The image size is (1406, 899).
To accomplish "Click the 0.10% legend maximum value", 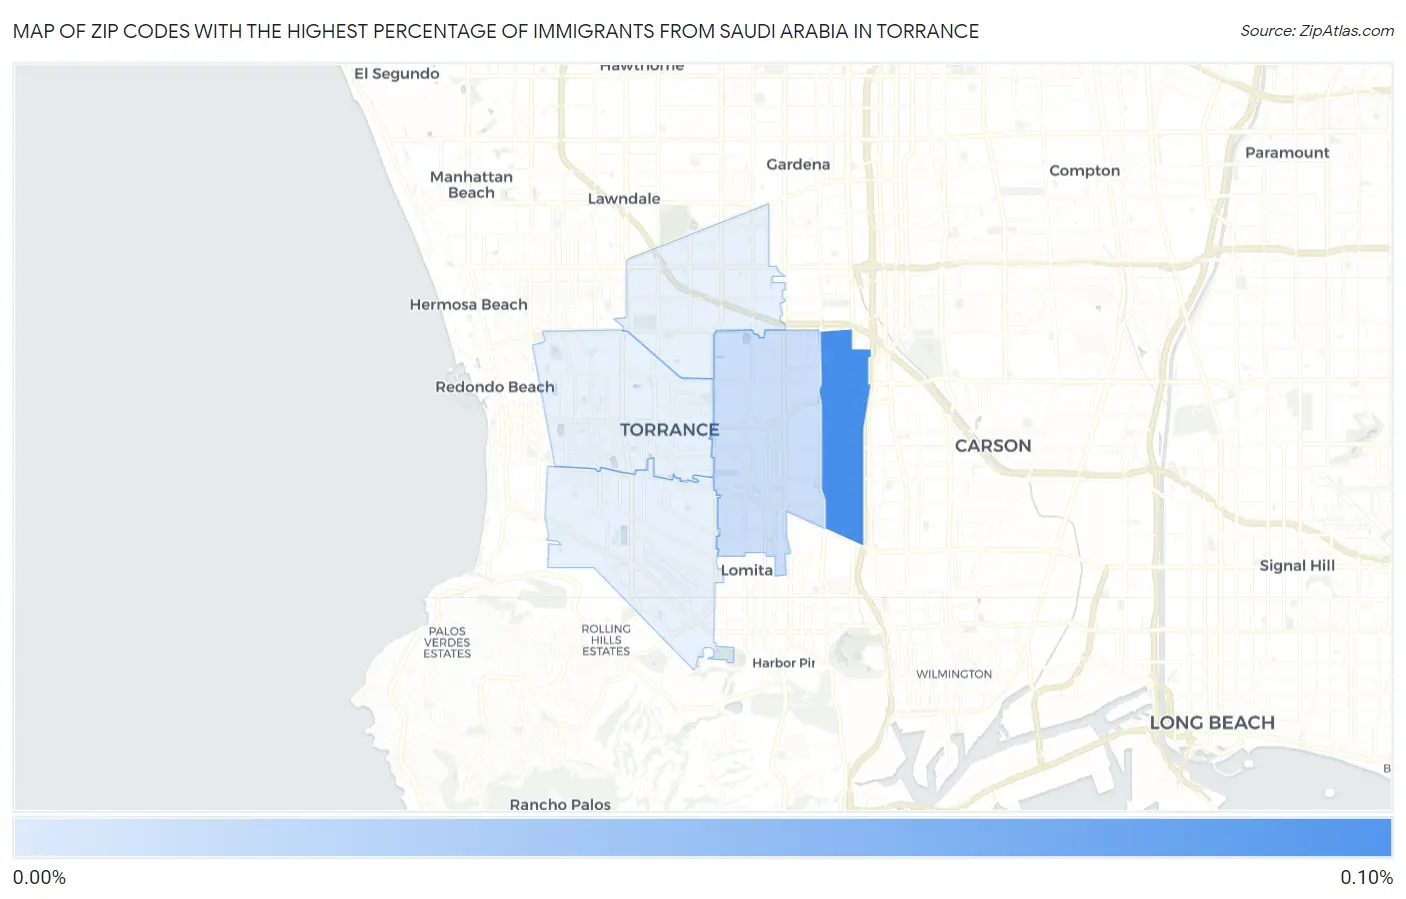I will [x=1366, y=878].
